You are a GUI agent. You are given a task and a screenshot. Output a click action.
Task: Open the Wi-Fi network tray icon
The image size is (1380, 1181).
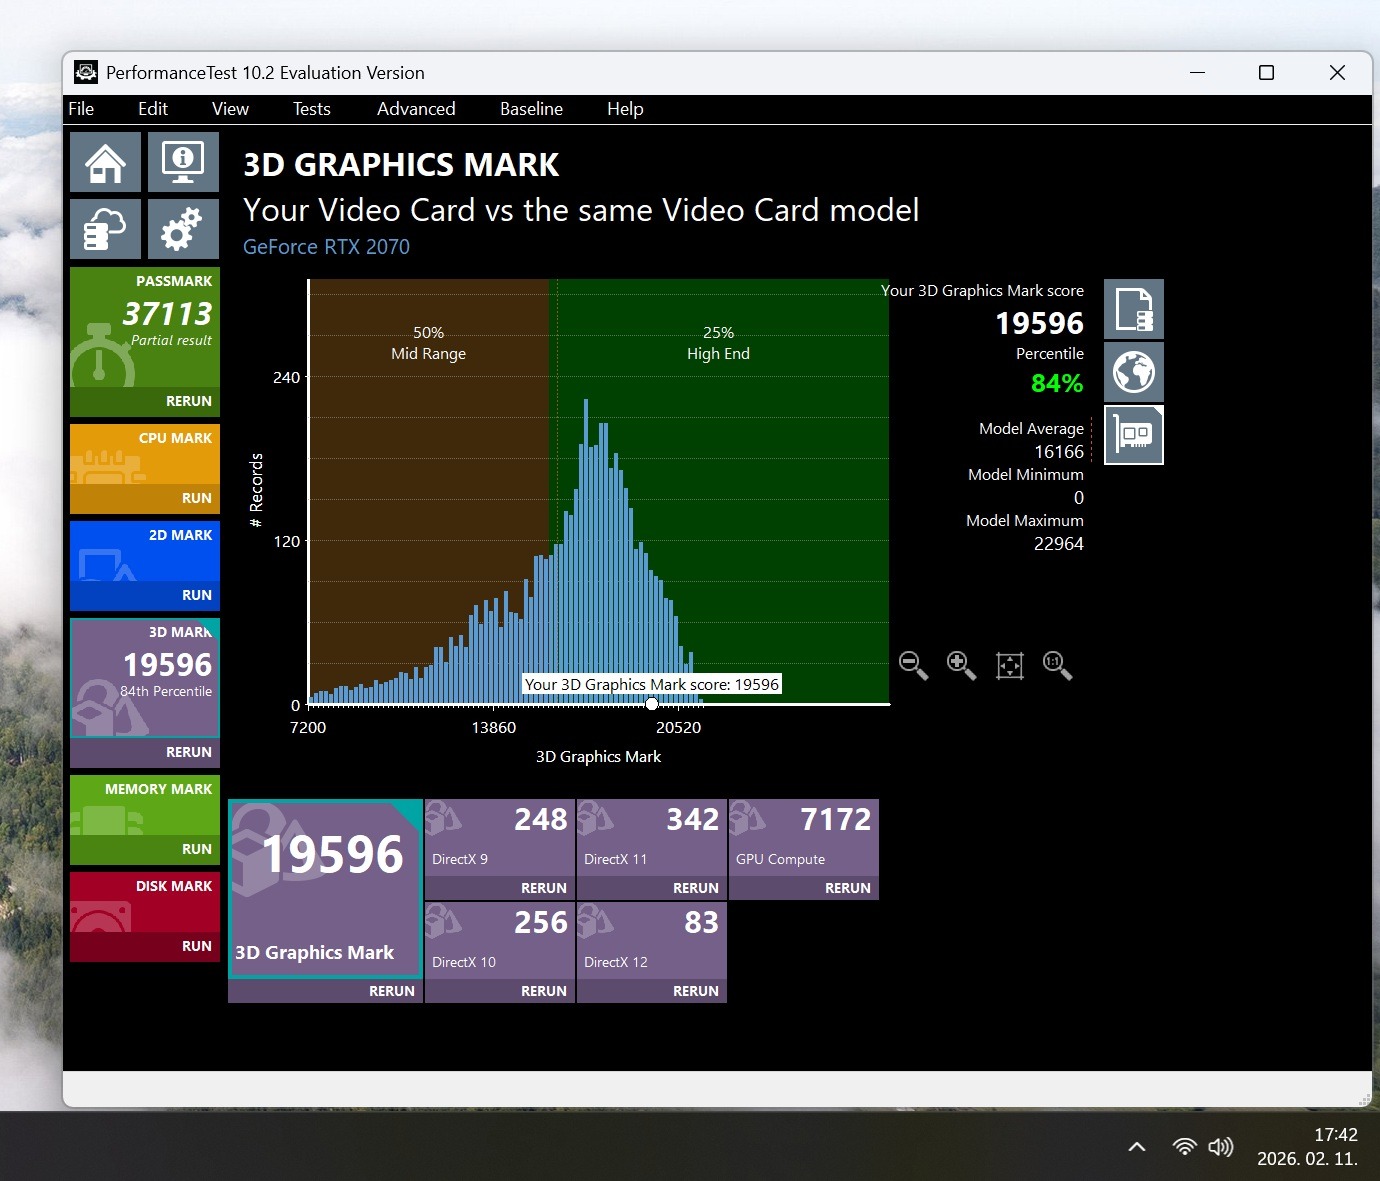point(1184,1147)
